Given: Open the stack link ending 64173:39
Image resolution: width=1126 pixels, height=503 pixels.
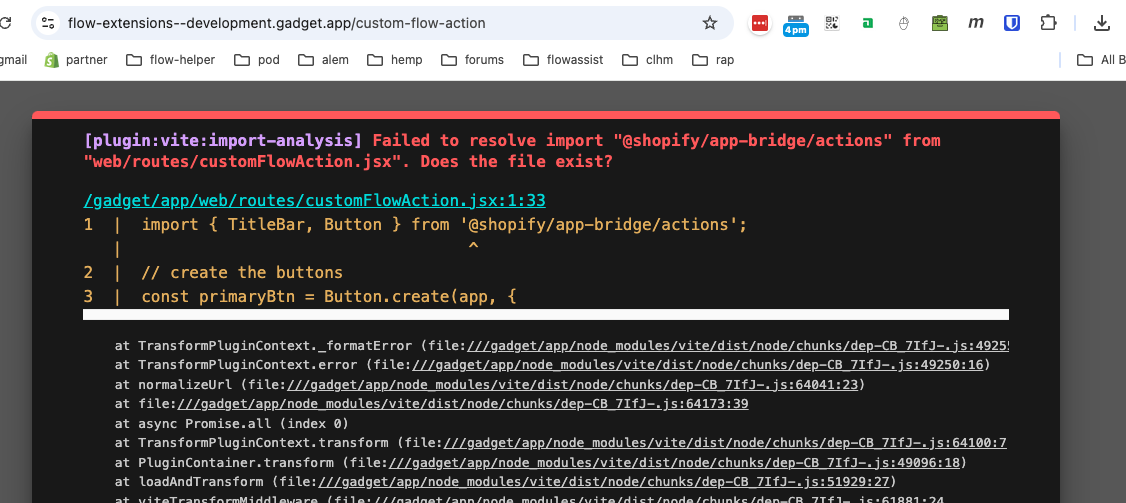Looking at the screenshot, I should tap(462, 404).
